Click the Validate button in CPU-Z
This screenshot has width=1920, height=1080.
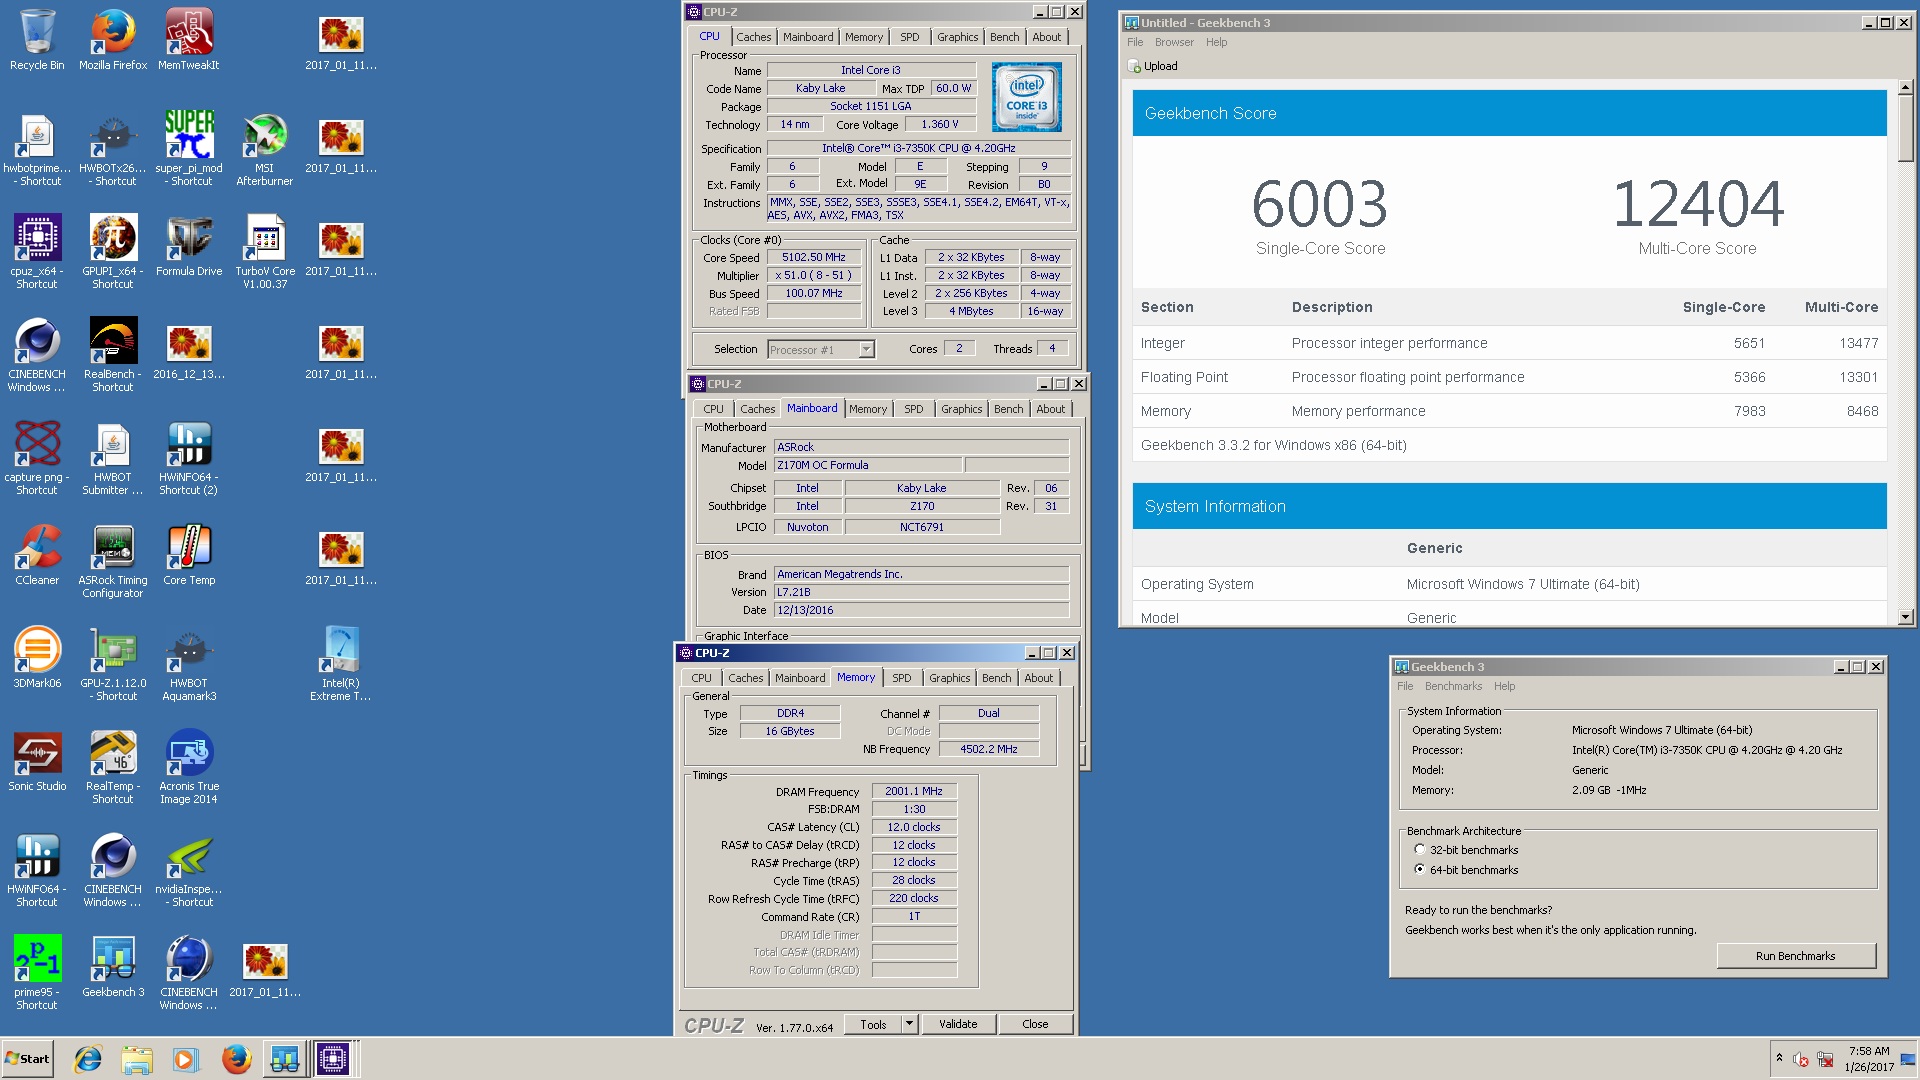(x=958, y=1024)
